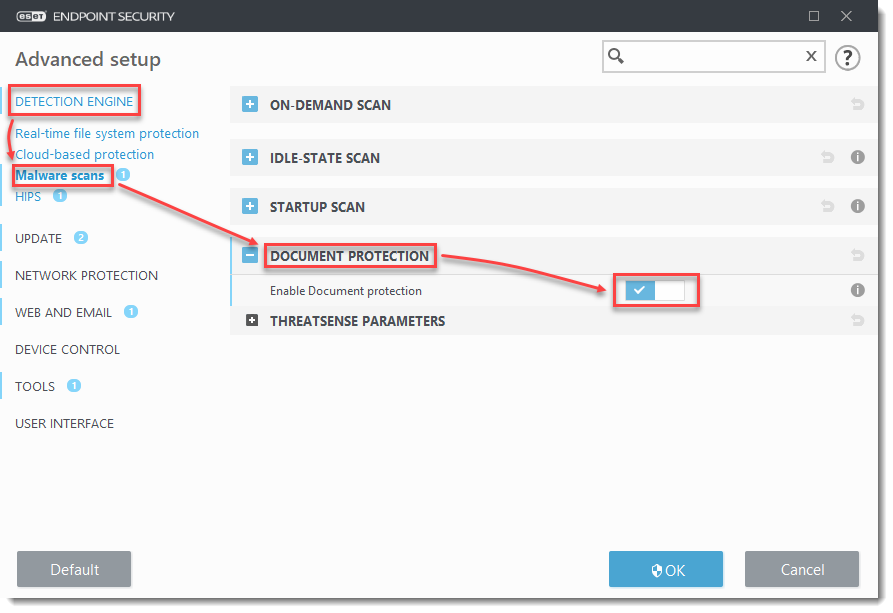Open the Network Protection section
Image resolution: width=893 pixels, height=613 pixels.
point(86,275)
